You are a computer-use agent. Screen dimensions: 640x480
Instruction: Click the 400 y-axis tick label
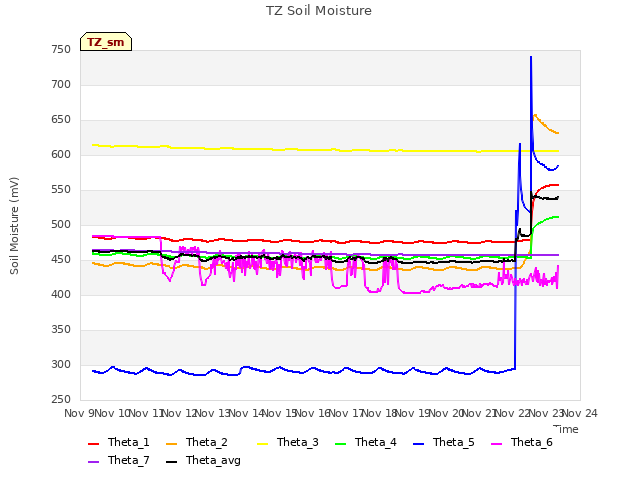61,294
